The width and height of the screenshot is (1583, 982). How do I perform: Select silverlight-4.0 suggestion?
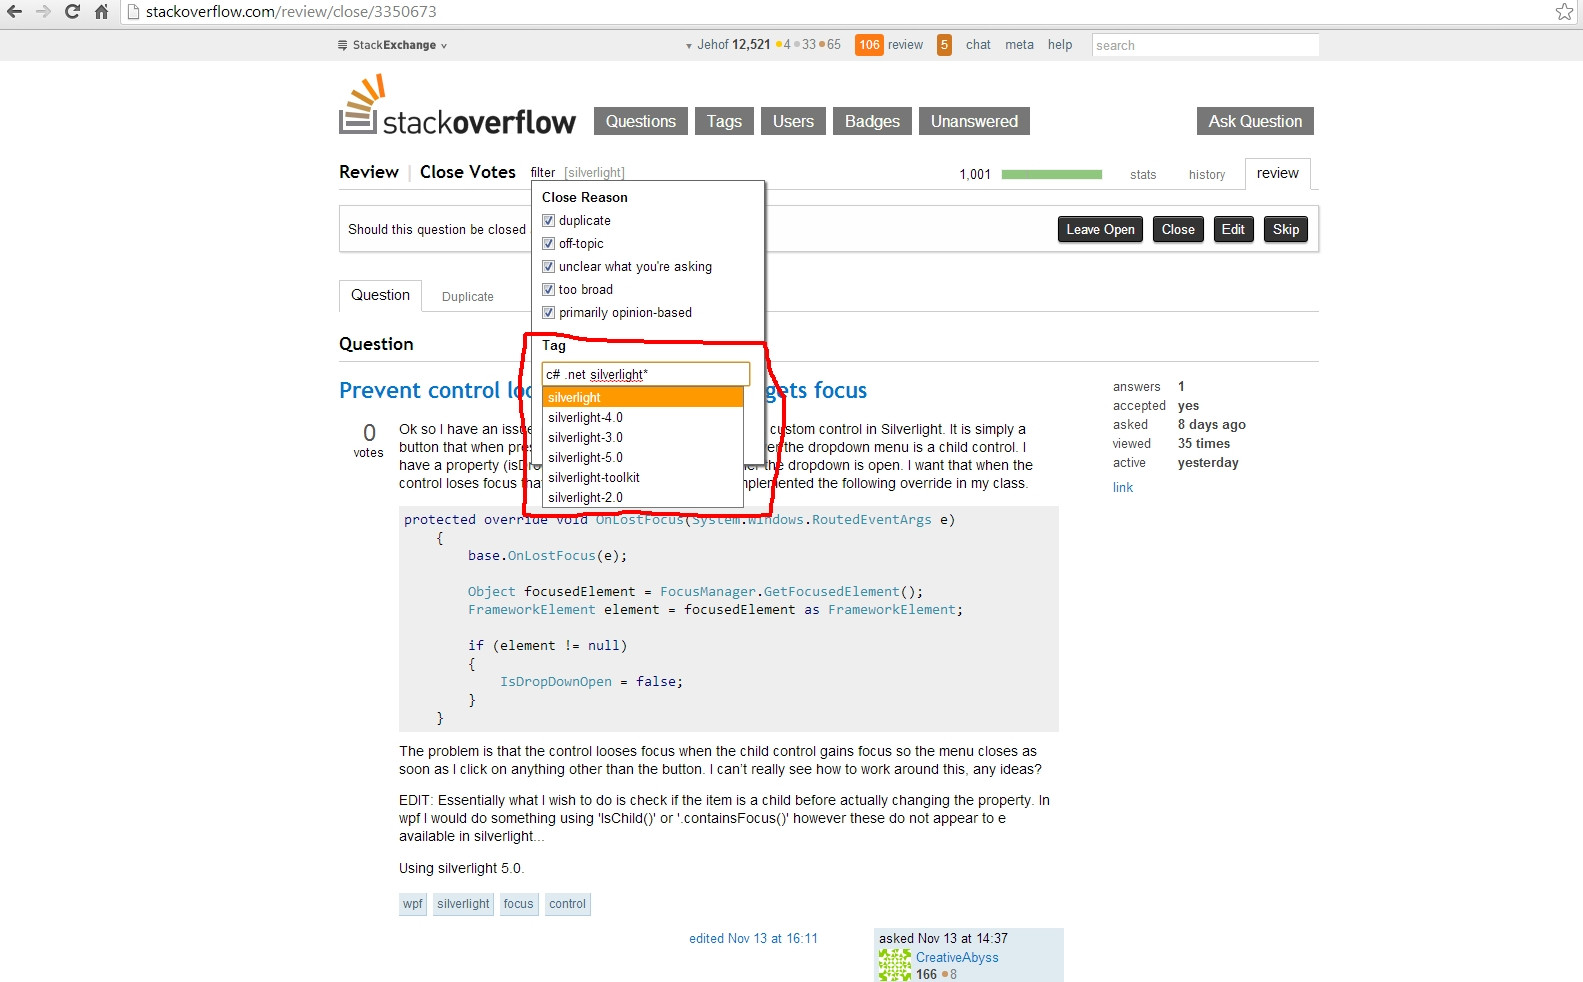click(x=643, y=418)
